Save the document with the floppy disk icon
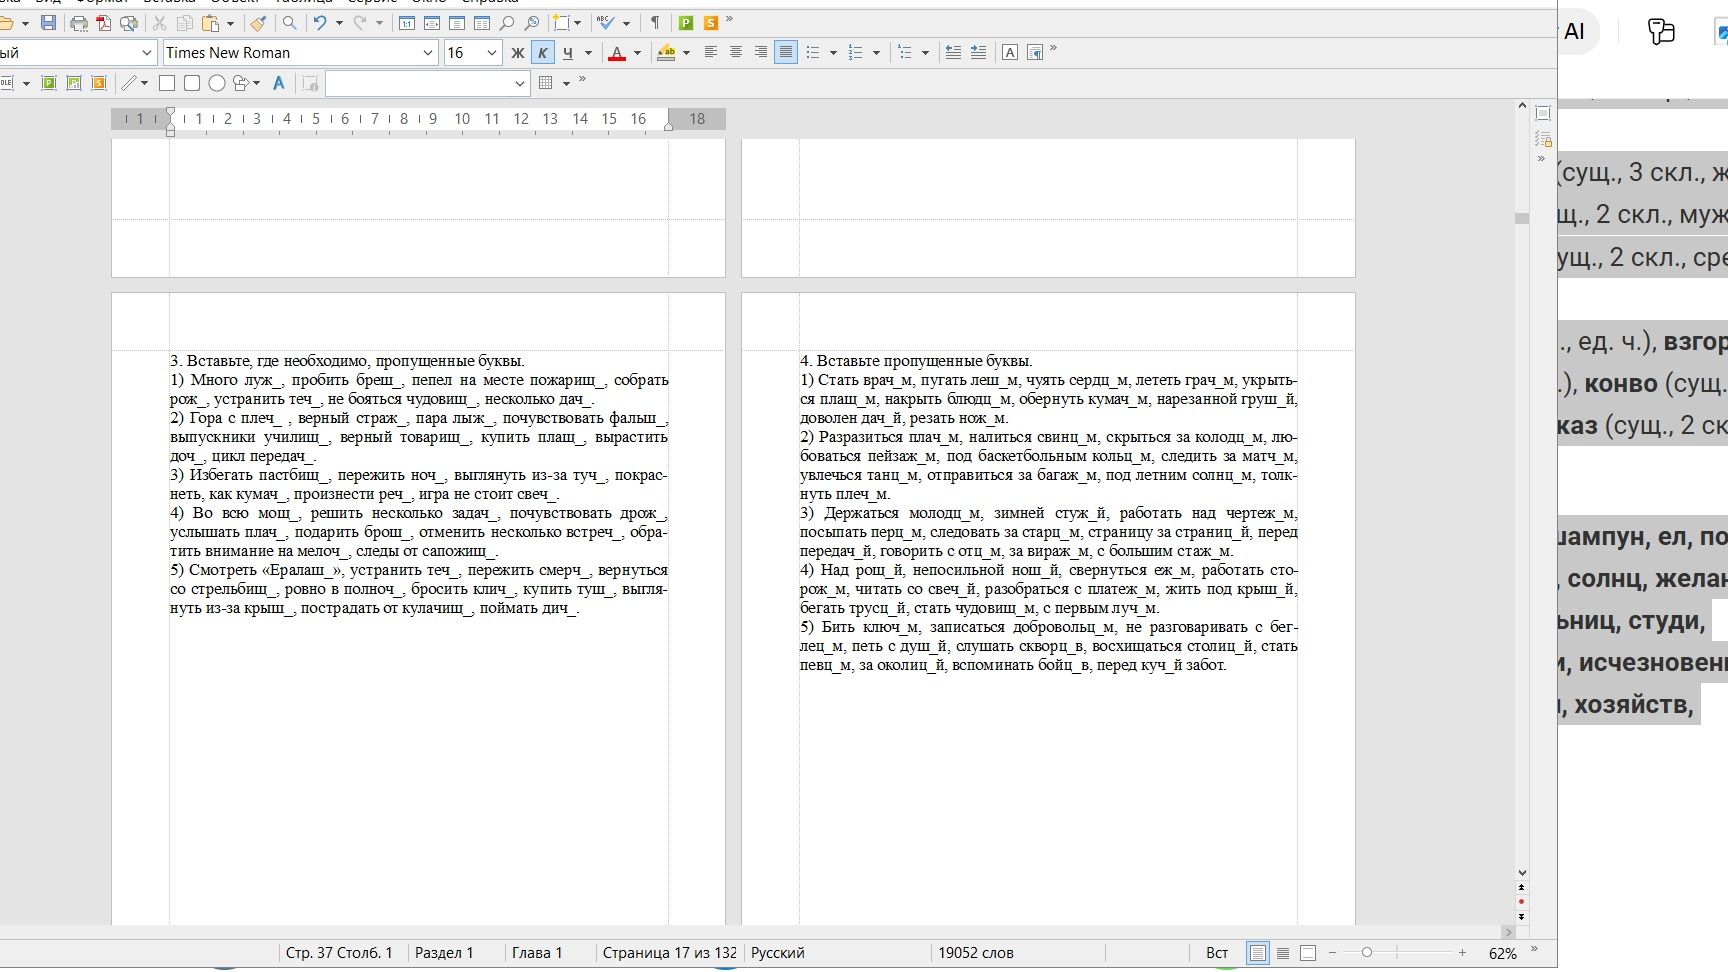 pyautogui.click(x=48, y=23)
